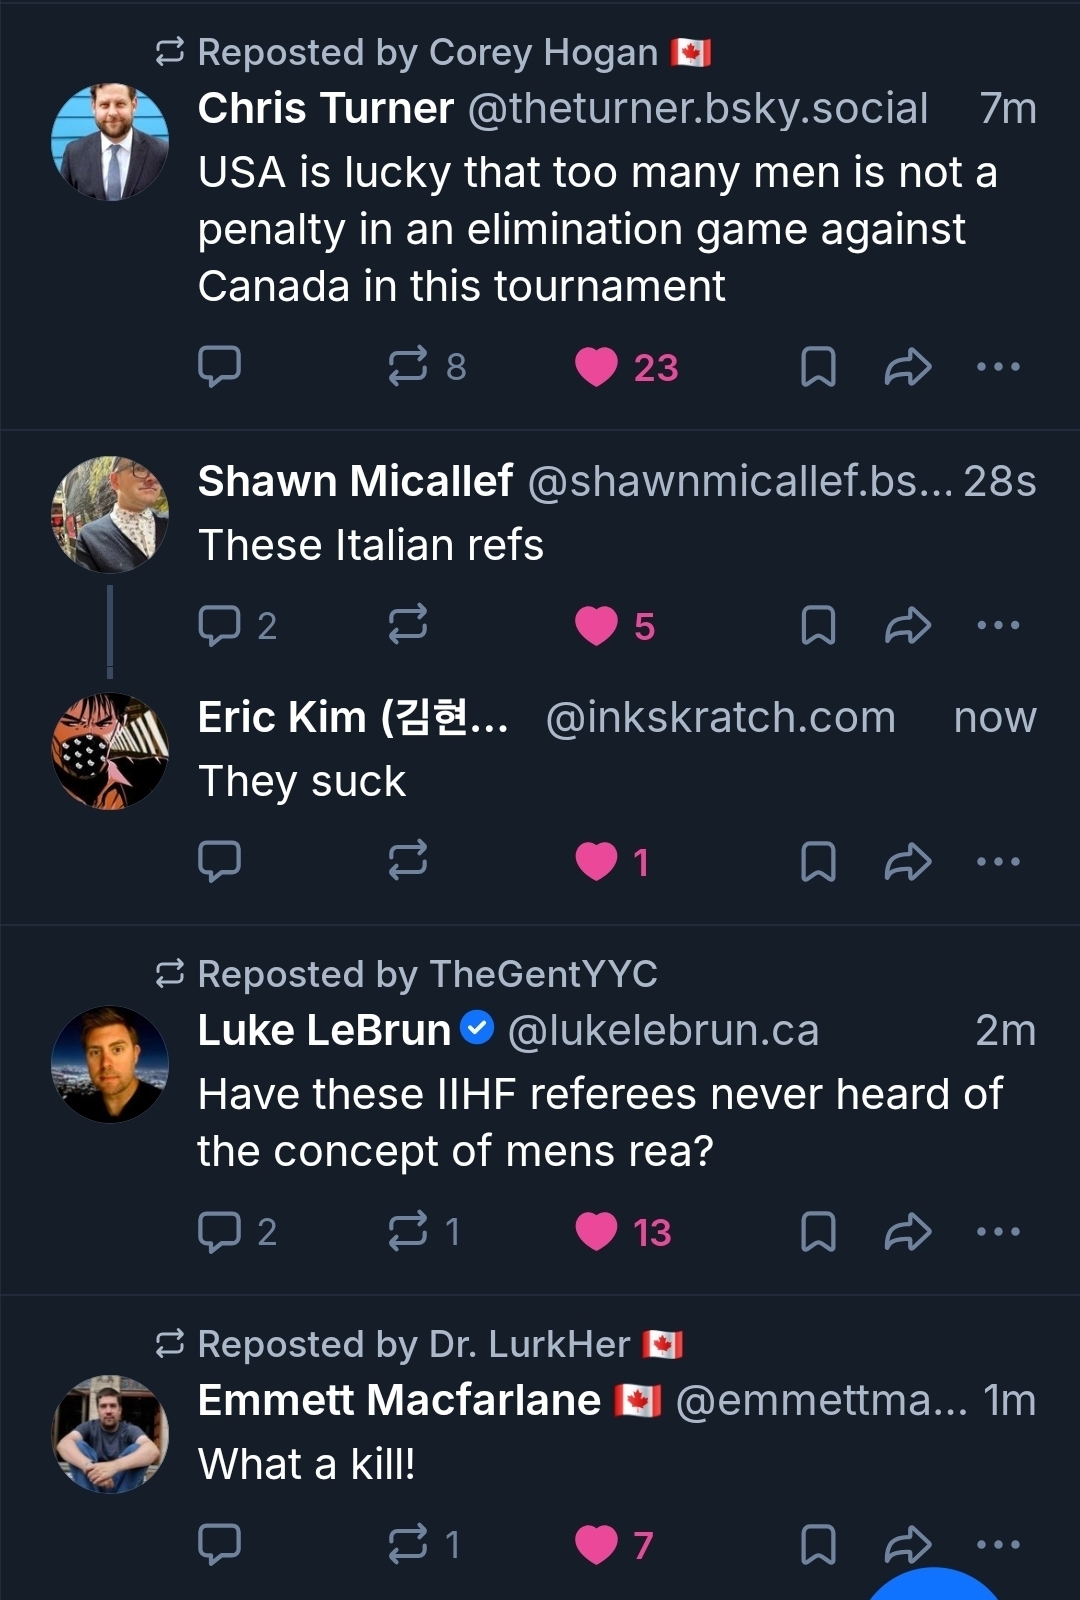Open the Reposted by Corey Hogan link
Screen dimensions: 1080x1600
(428, 52)
